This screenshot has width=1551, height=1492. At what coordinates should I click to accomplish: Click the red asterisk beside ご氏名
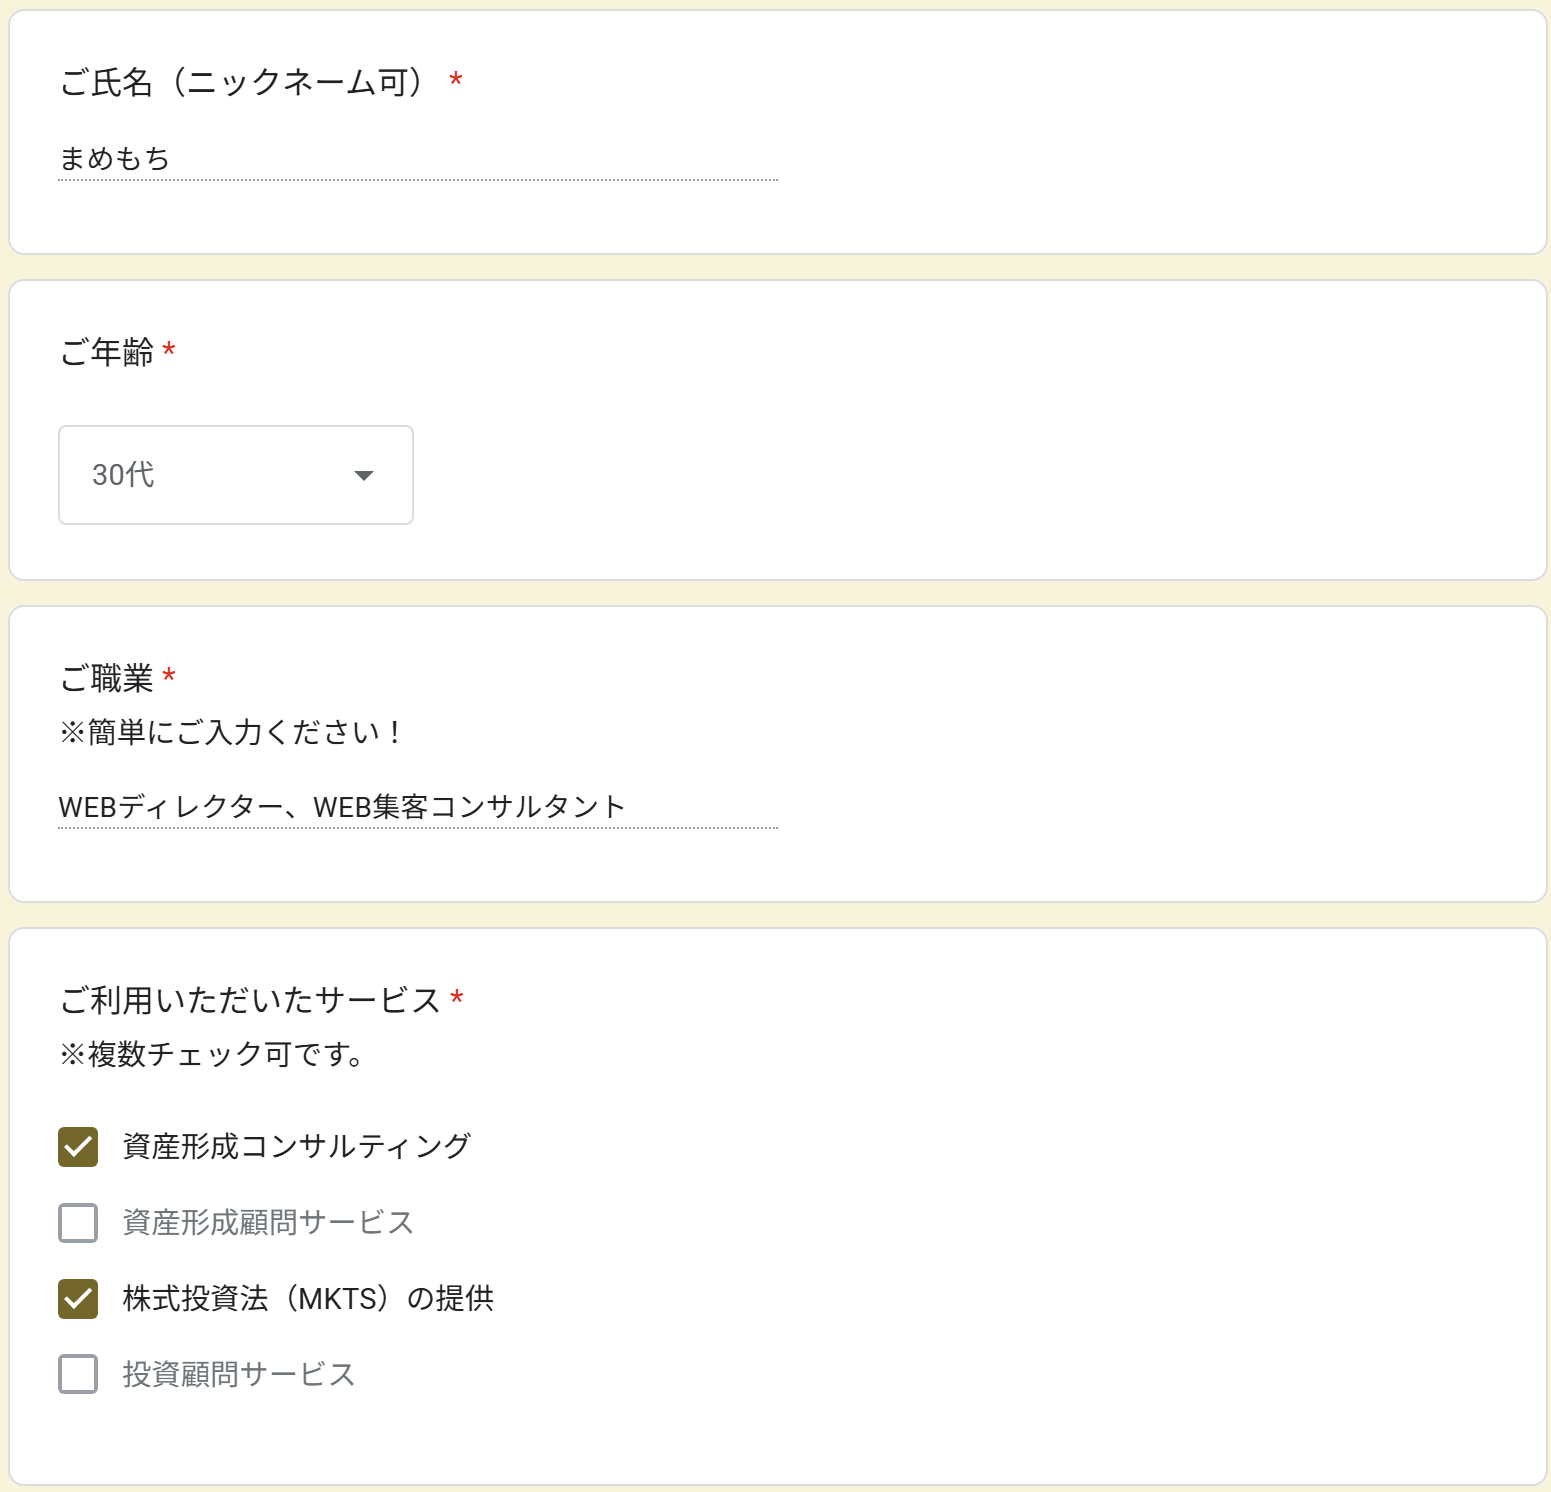pos(456,80)
